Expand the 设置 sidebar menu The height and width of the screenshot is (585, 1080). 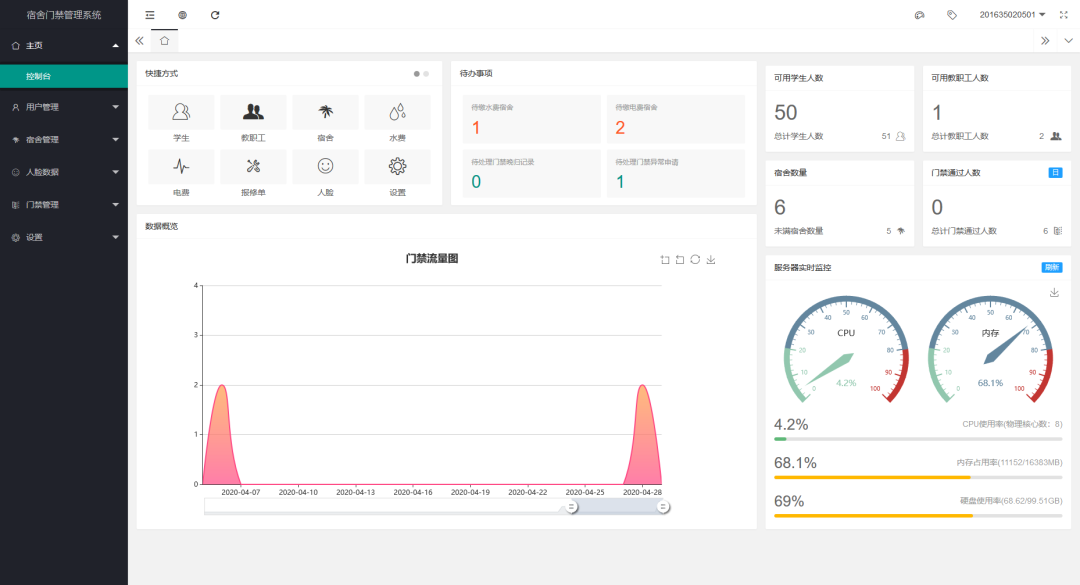[x=64, y=237]
